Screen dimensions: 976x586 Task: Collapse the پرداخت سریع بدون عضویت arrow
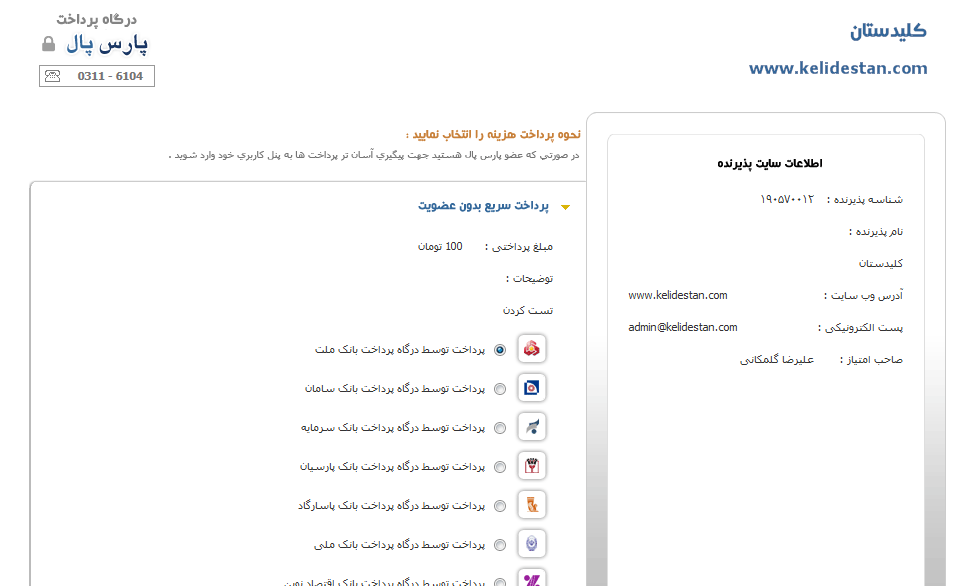click(x=565, y=207)
